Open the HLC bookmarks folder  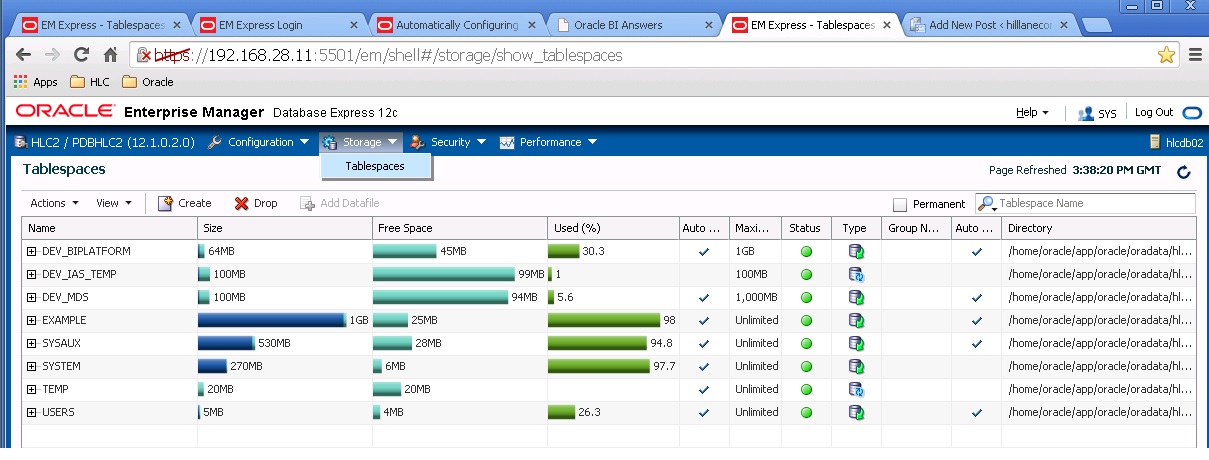click(89, 82)
